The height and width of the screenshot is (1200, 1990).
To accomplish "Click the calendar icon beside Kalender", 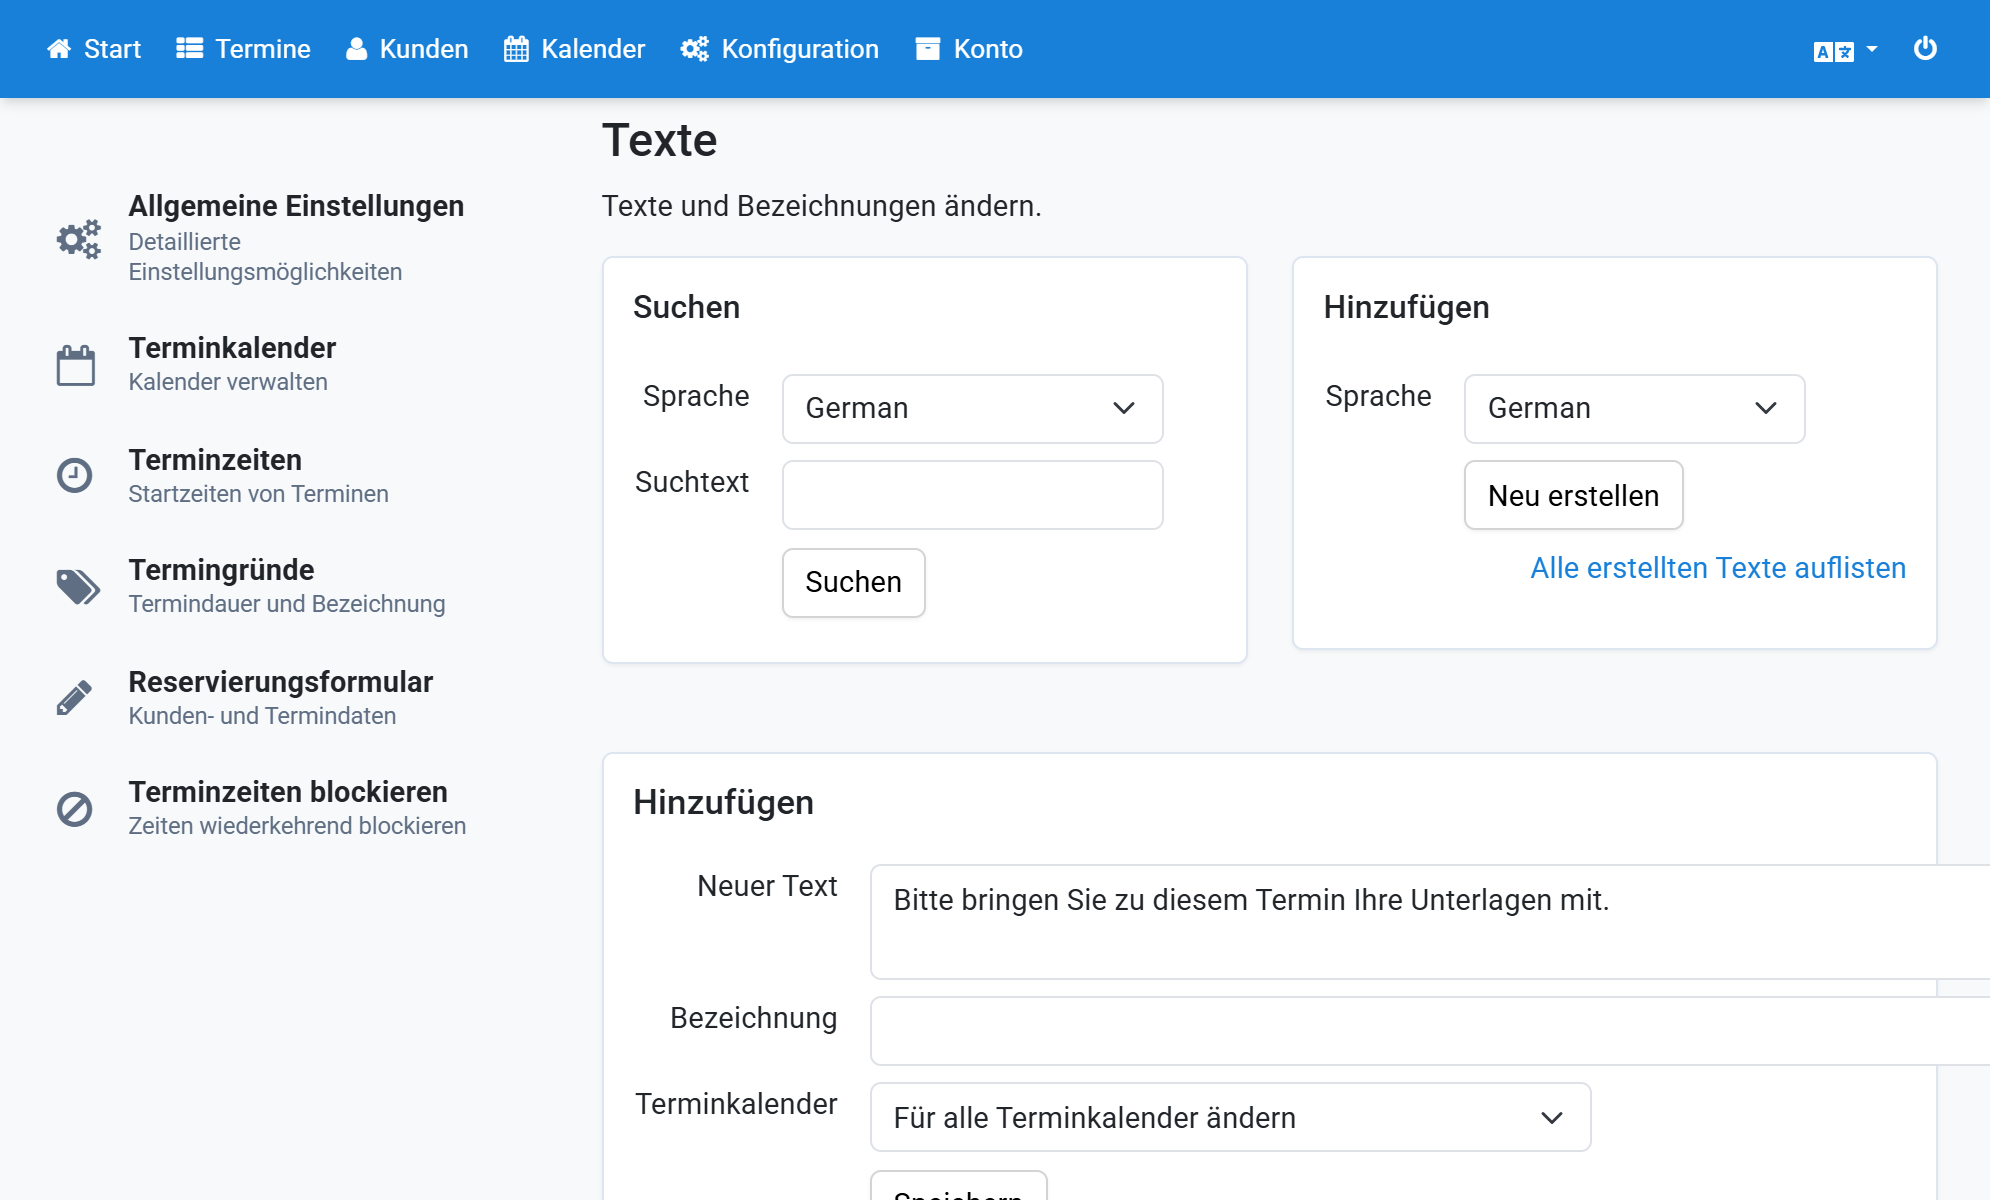I will click(516, 49).
